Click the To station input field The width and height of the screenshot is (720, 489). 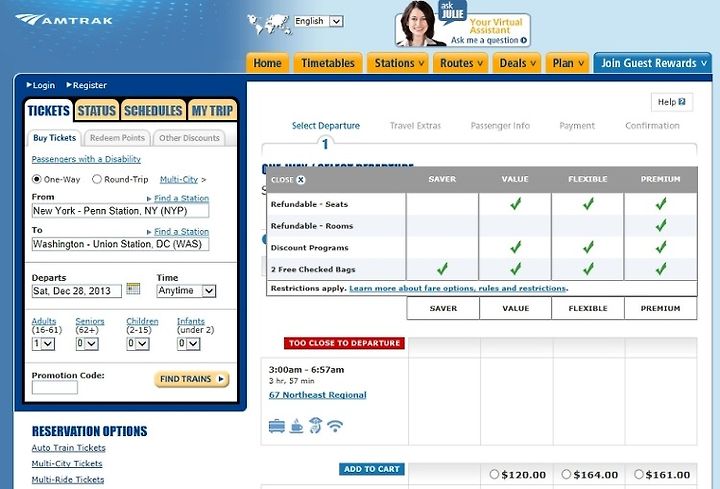click(120, 244)
